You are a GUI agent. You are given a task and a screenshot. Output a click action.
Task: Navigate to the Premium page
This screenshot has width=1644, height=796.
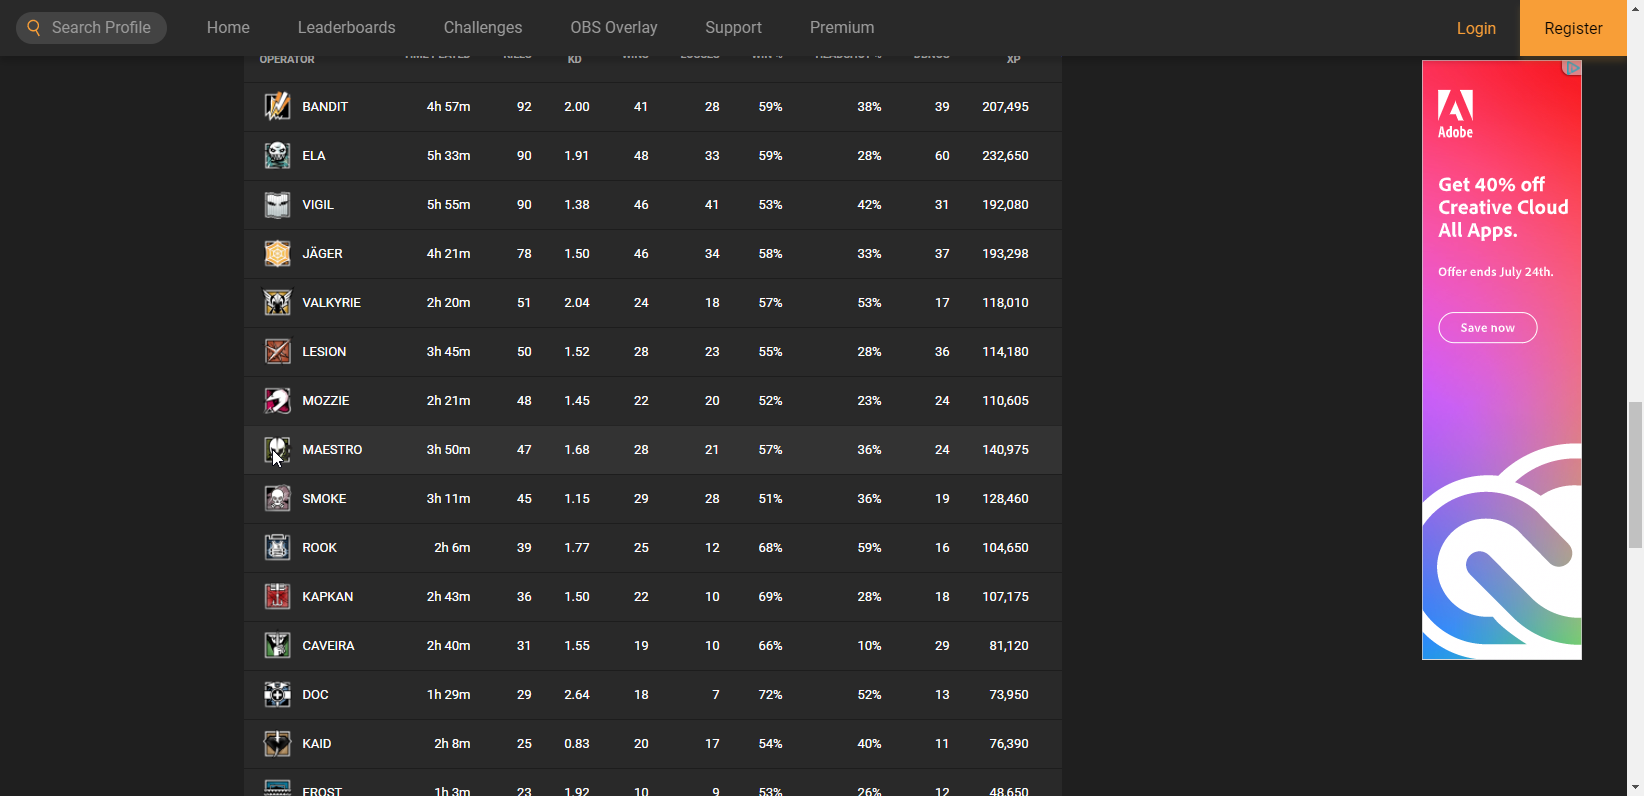point(841,28)
